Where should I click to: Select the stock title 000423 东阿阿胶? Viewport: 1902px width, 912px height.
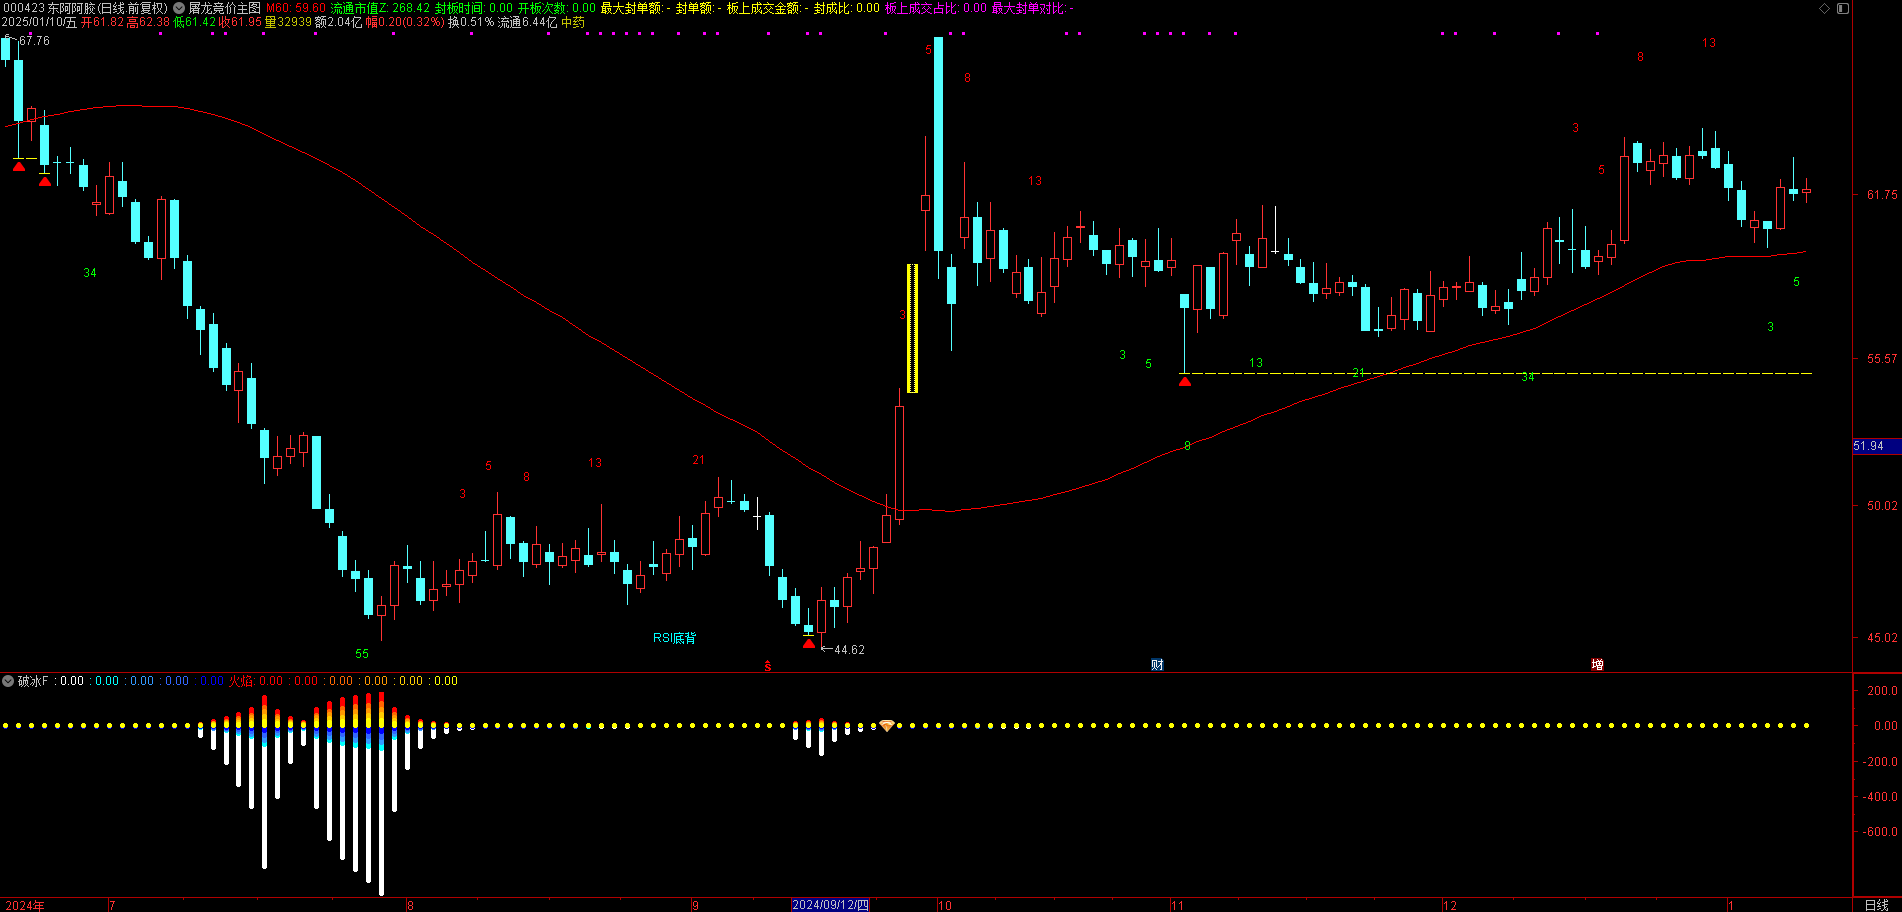[x=85, y=8]
